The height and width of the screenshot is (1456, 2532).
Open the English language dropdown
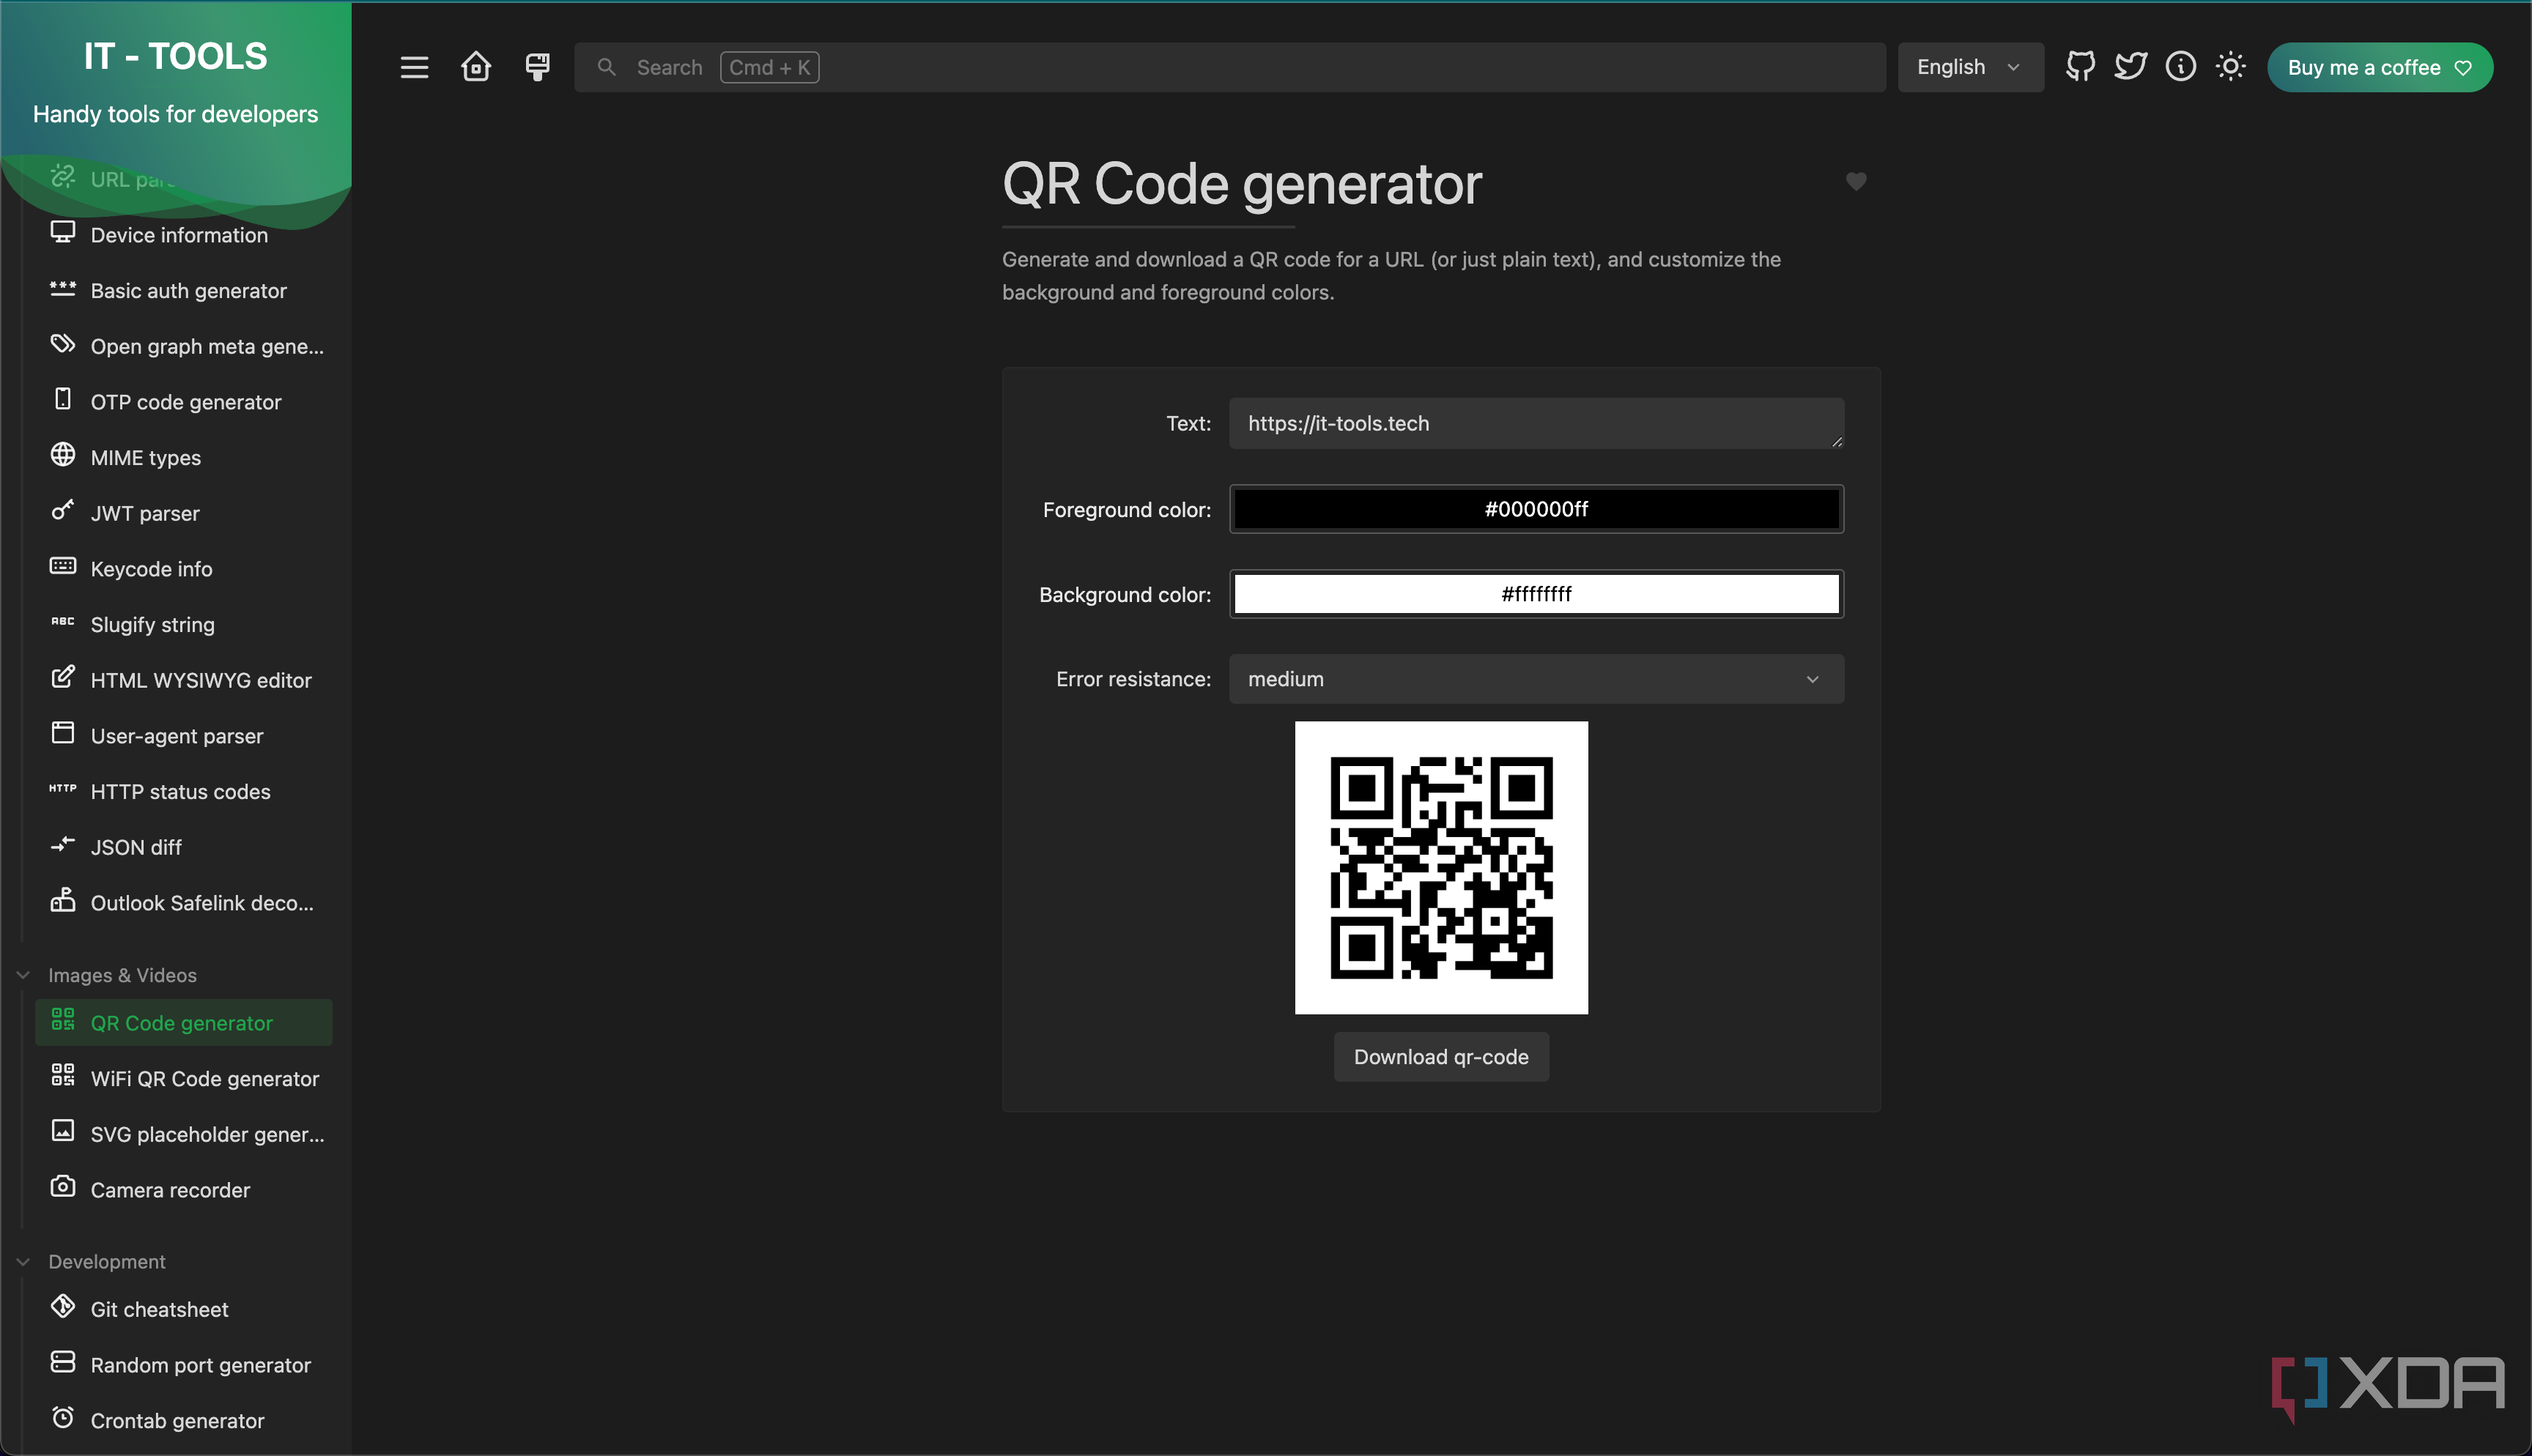click(1970, 67)
